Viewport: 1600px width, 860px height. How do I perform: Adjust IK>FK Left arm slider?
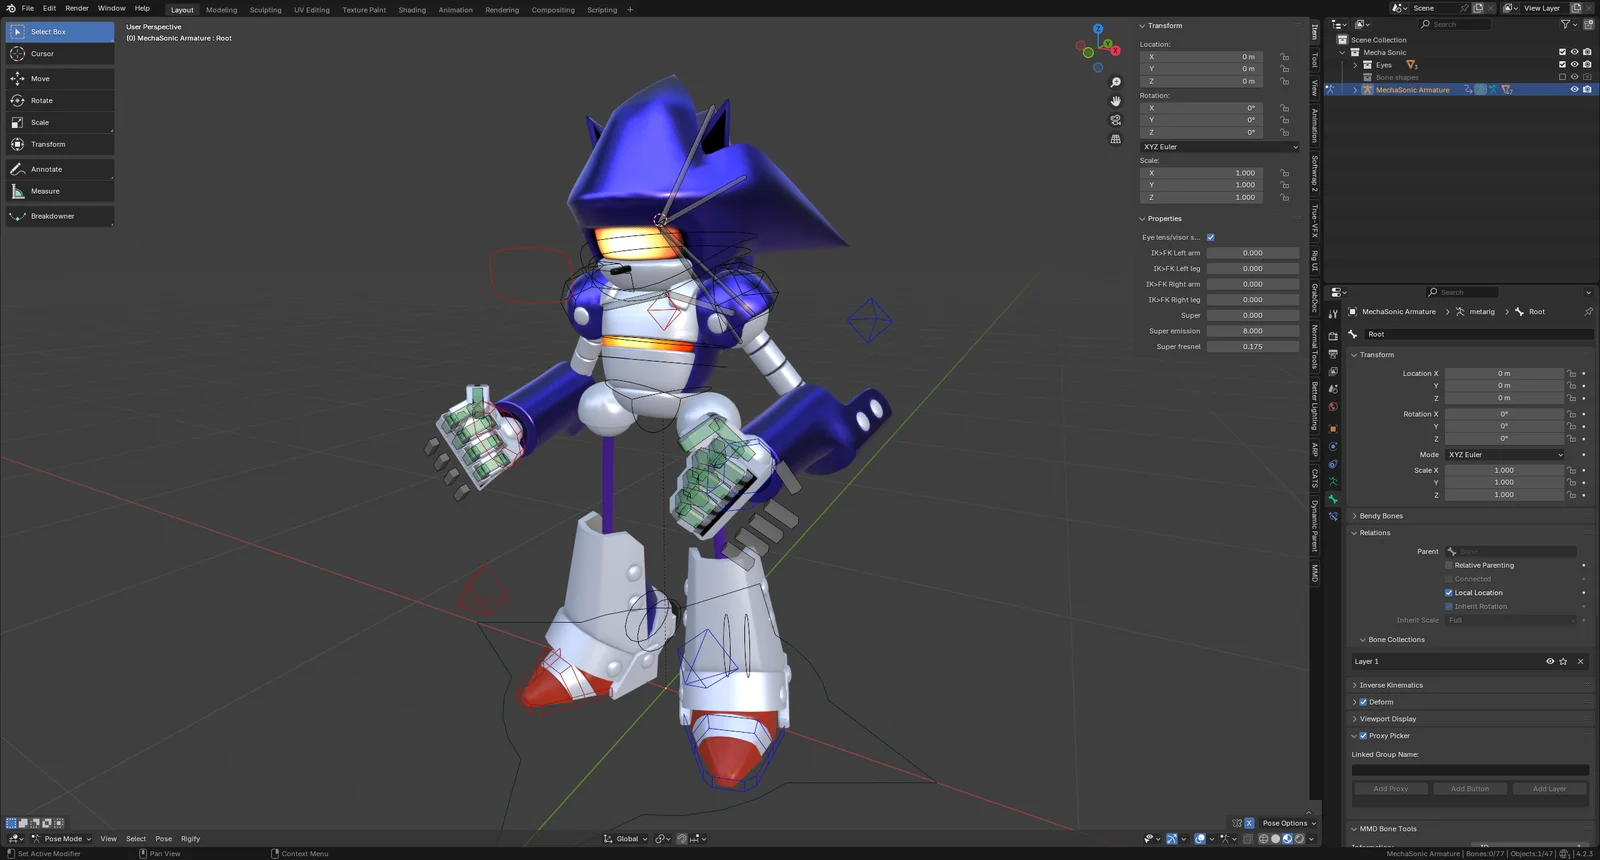tap(1253, 253)
